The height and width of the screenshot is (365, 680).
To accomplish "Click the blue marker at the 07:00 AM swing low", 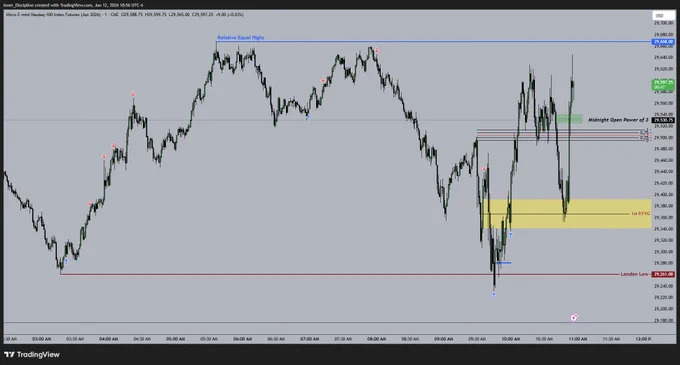I will tap(307, 117).
